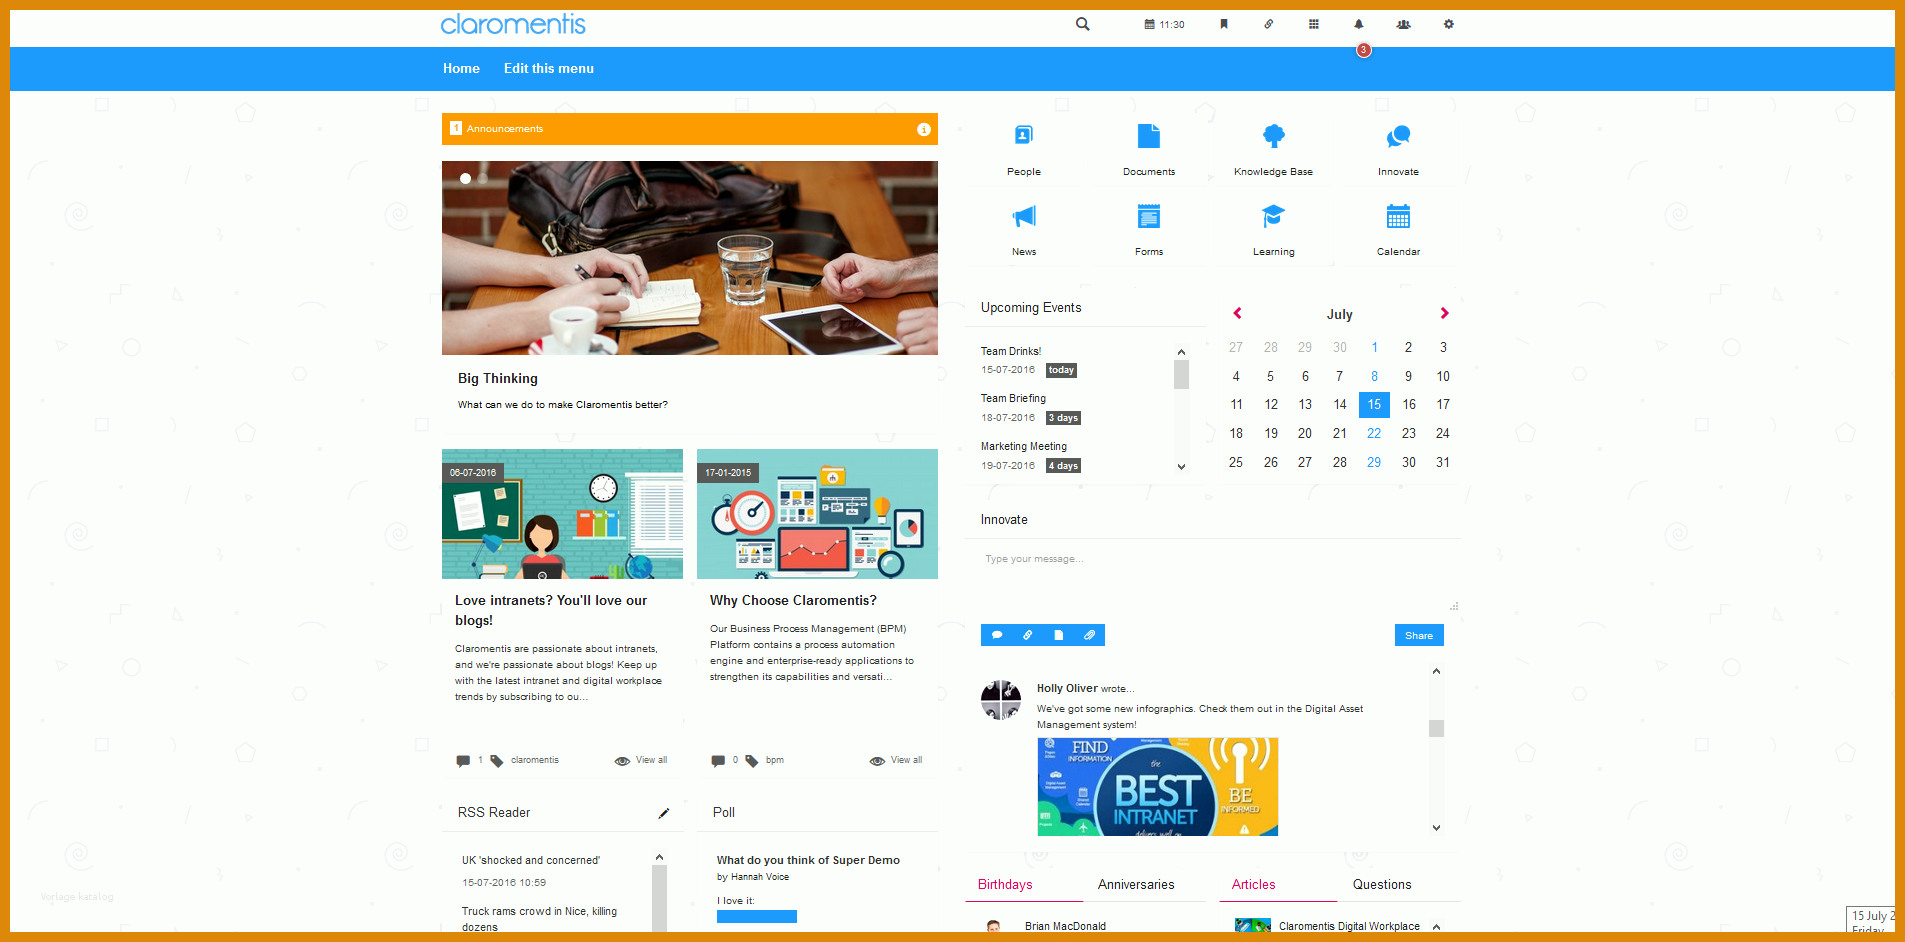
Task: Click the people group icon in header
Action: [1403, 24]
